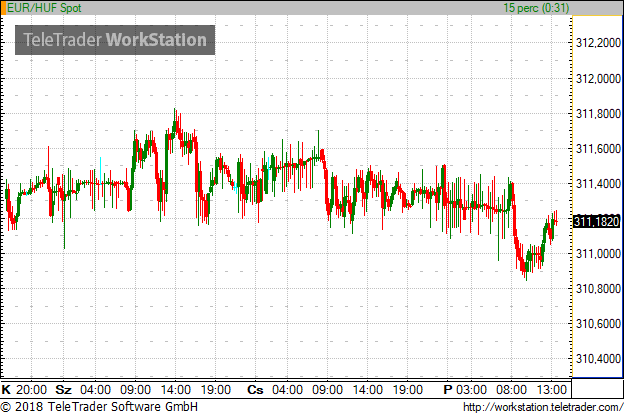Click the 311,4000 price axis label
This screenshot has width=624, height=416.
click(598, 184)
